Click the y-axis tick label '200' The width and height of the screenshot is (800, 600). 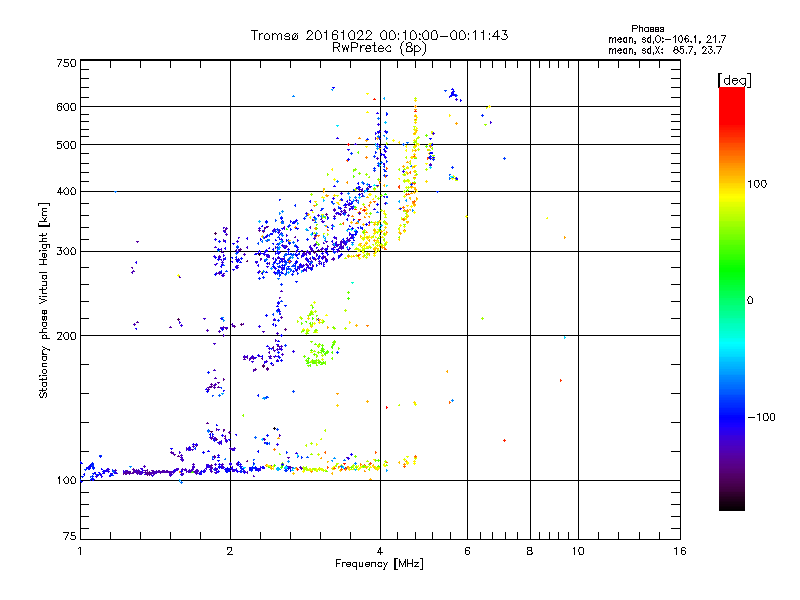coord(67,336)
